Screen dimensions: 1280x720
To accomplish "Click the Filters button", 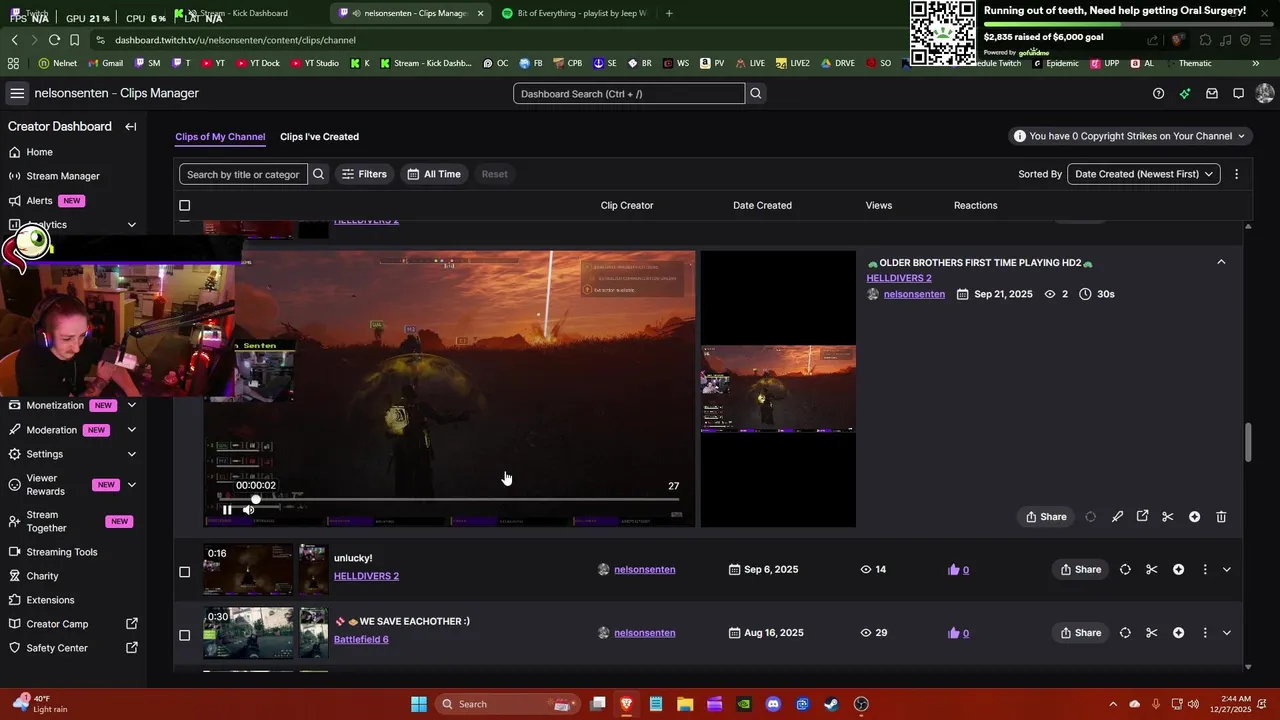I will 364,174.
